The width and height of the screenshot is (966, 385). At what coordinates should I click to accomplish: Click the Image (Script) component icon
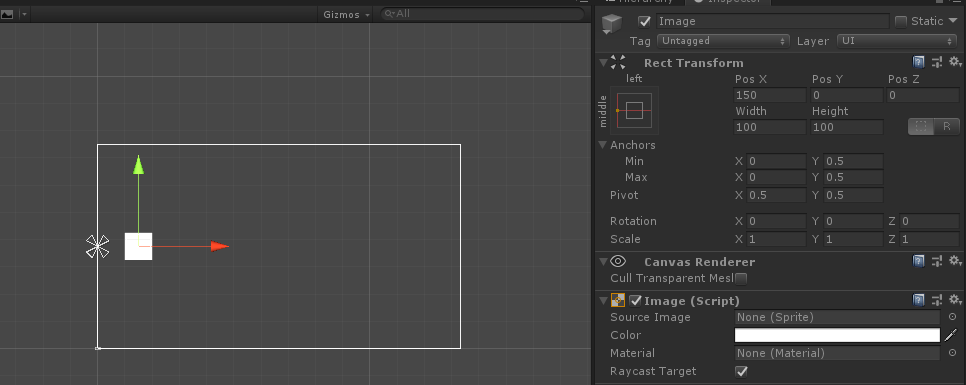pyautogui.click(x=618, y=300)
